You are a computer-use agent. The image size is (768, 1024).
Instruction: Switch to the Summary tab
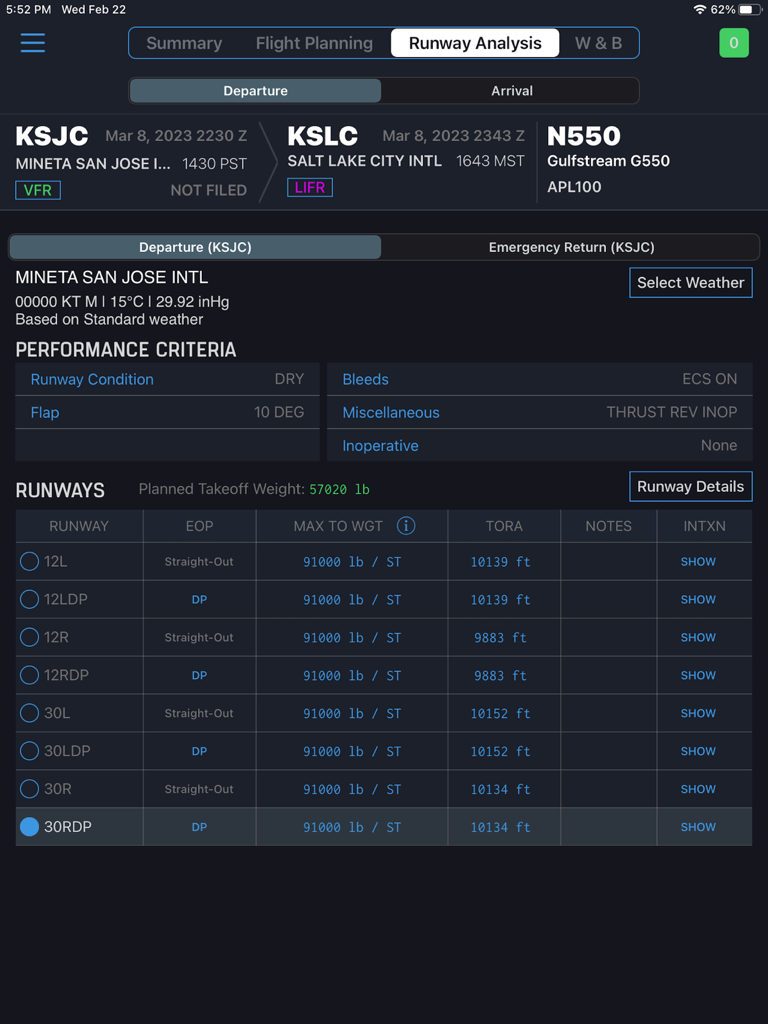[184, 43]
